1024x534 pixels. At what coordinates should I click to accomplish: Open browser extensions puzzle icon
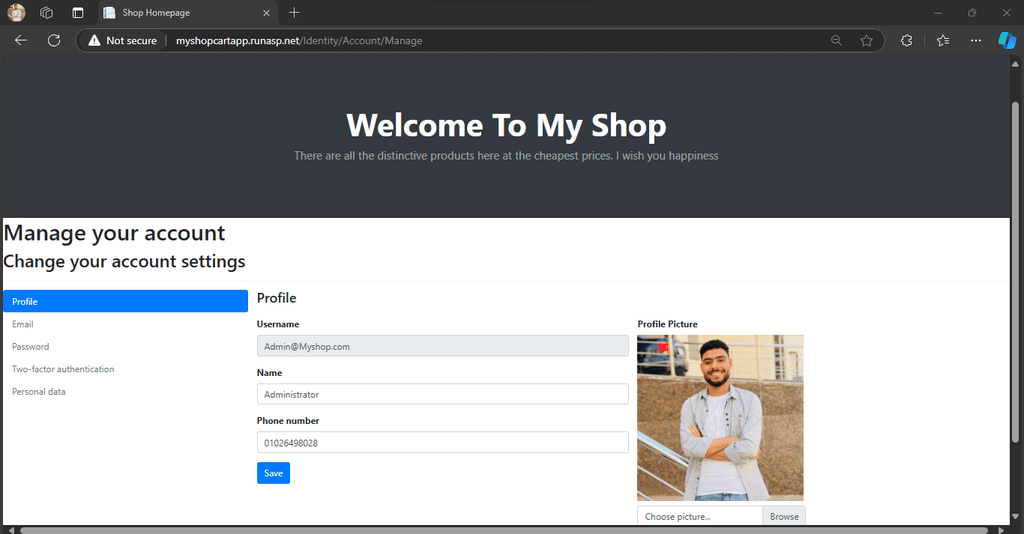coord(906,40)
